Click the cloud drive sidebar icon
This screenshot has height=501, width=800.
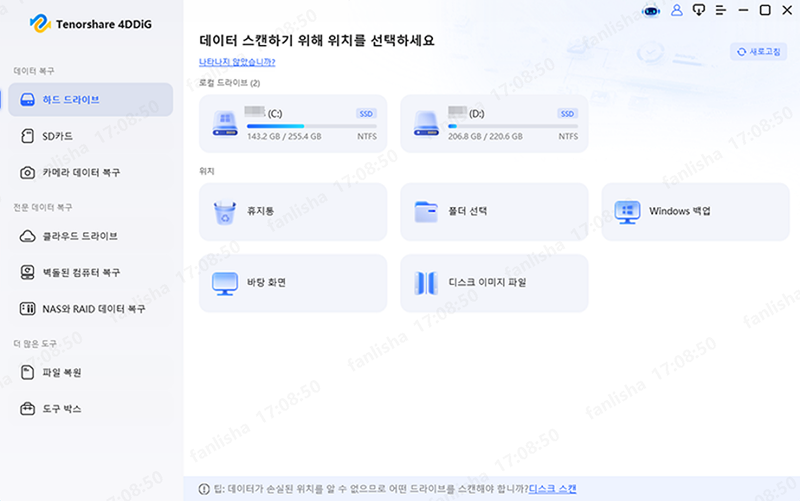click(x=28, y=236)
